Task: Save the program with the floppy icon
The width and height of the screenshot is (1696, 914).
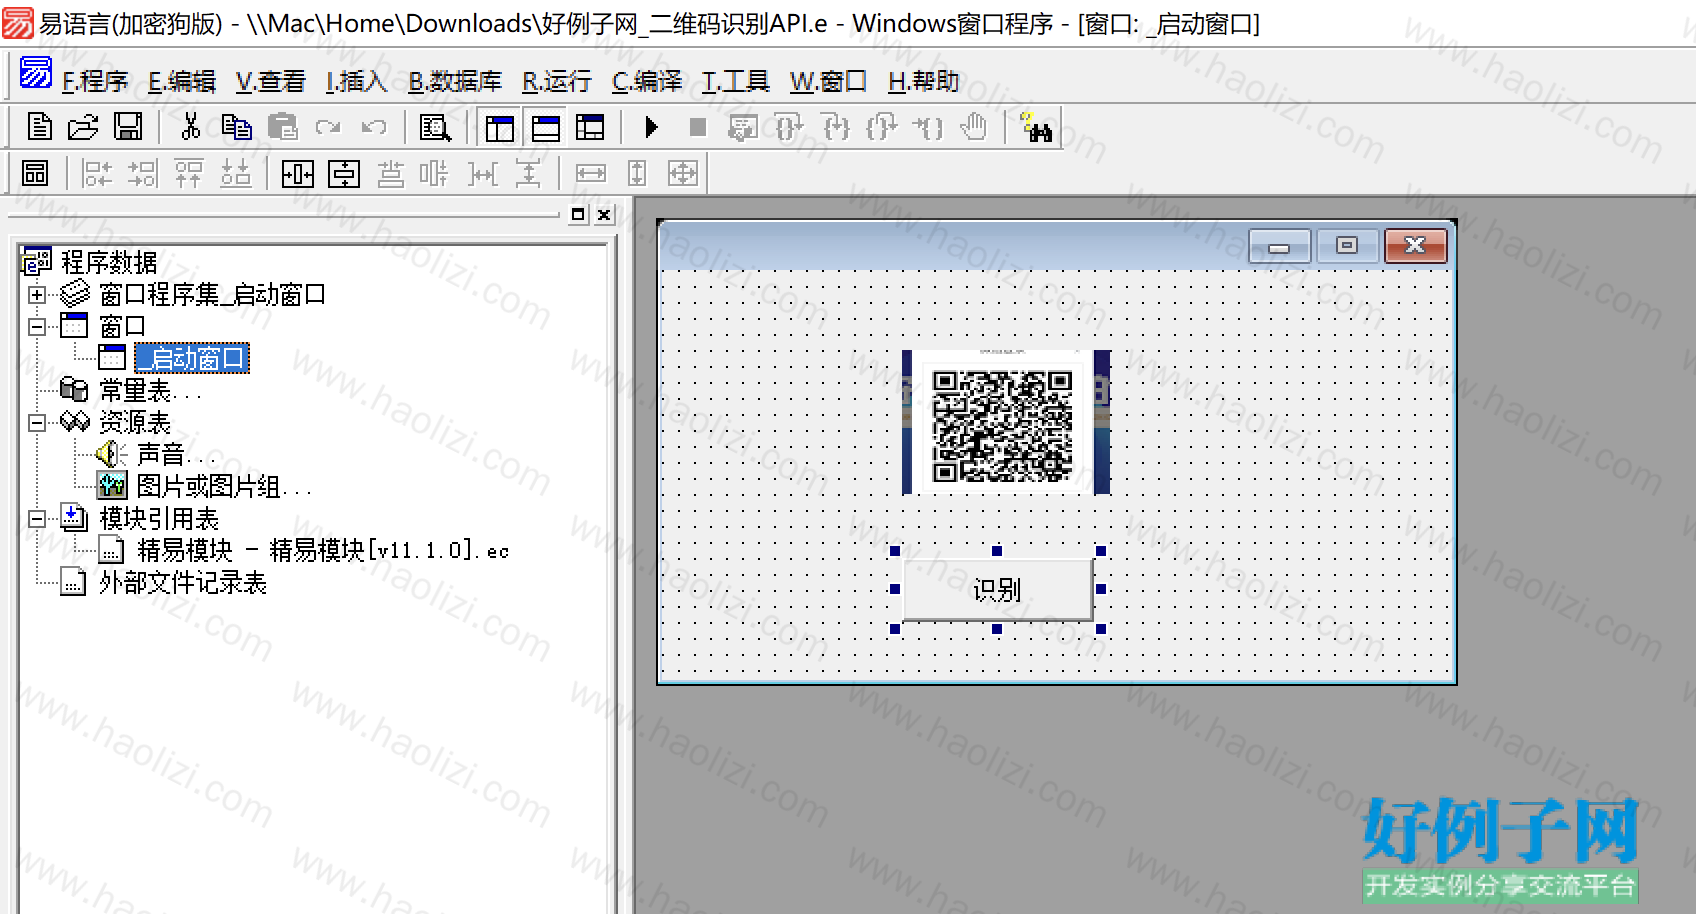Action: click(128, 127)
